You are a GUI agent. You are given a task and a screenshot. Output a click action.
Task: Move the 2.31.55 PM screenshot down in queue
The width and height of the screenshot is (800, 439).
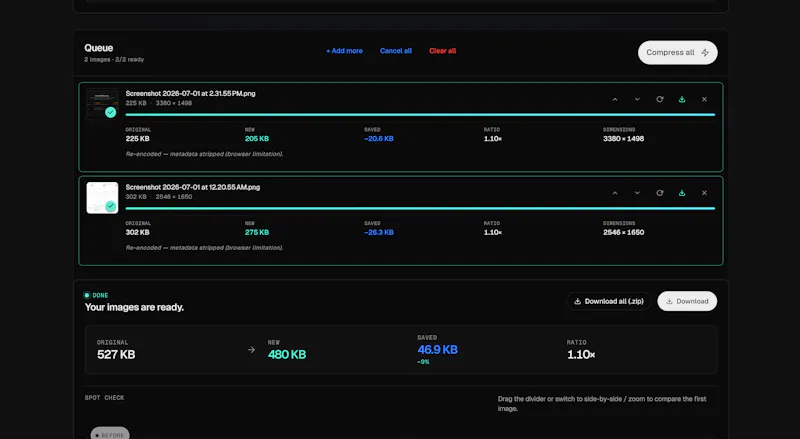(x=637, y=100)
